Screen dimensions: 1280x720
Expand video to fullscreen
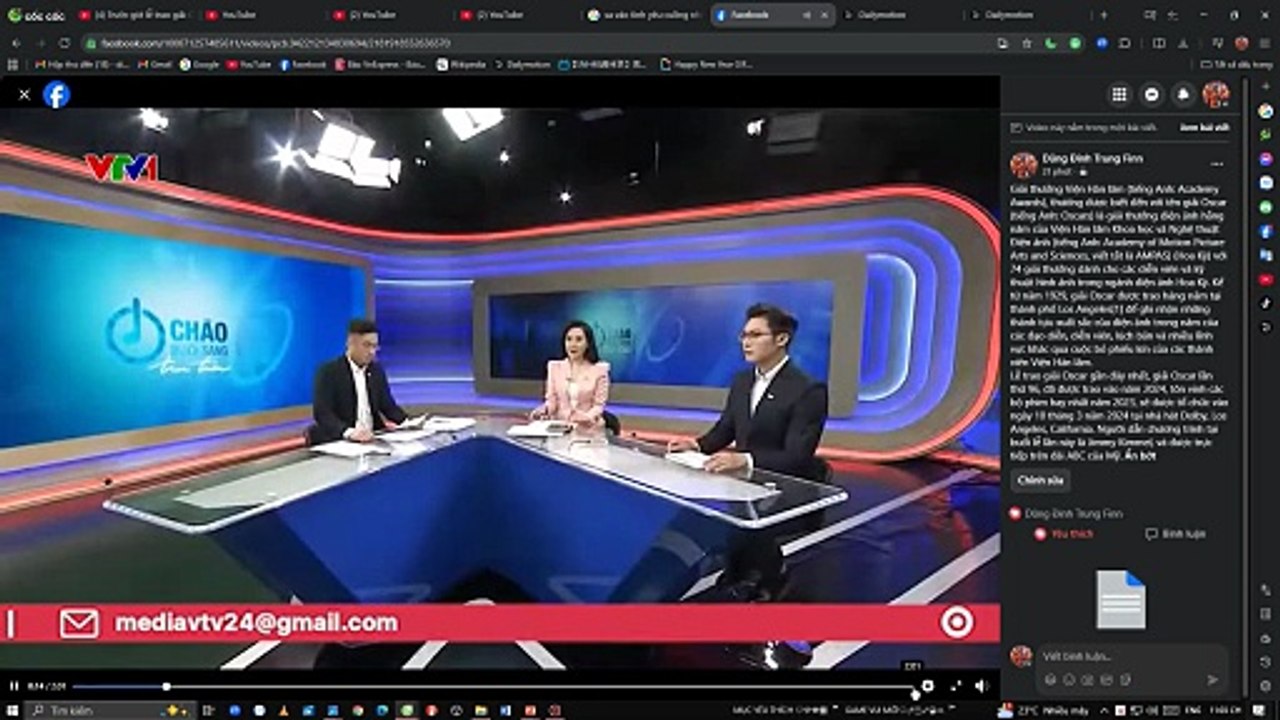(x=955, y=686)
